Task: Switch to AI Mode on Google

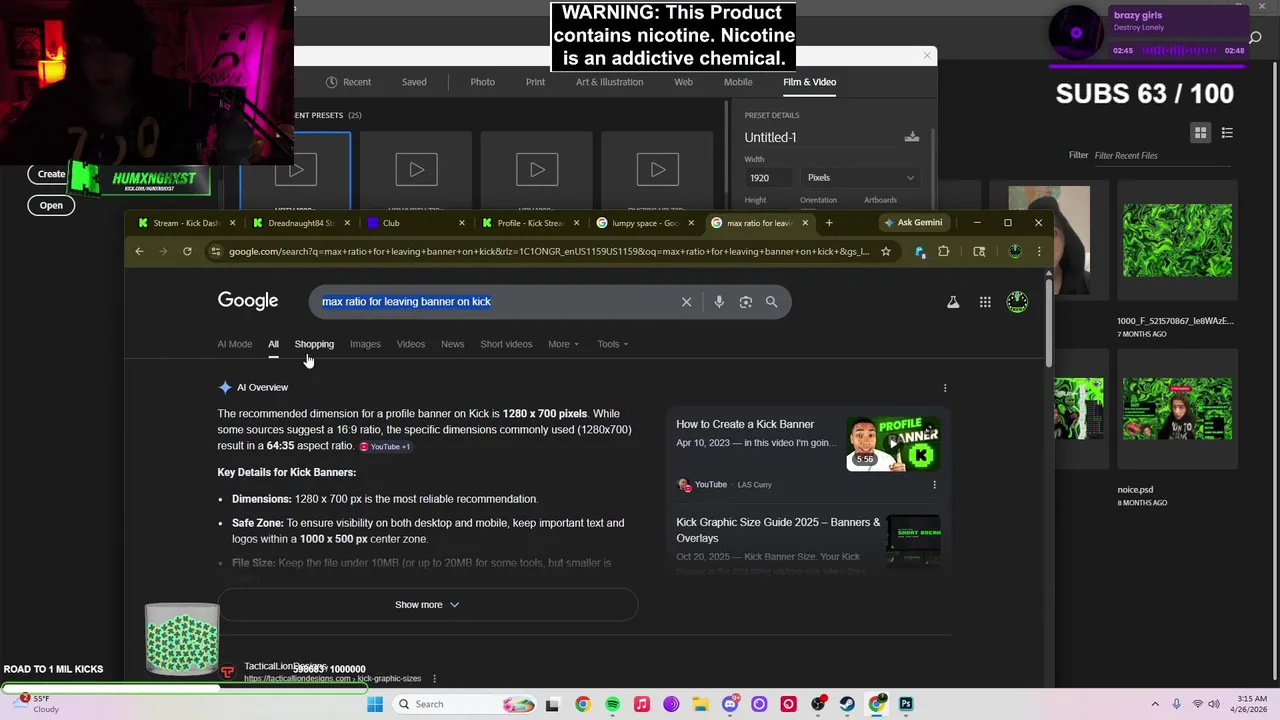Action: (235, 344)
